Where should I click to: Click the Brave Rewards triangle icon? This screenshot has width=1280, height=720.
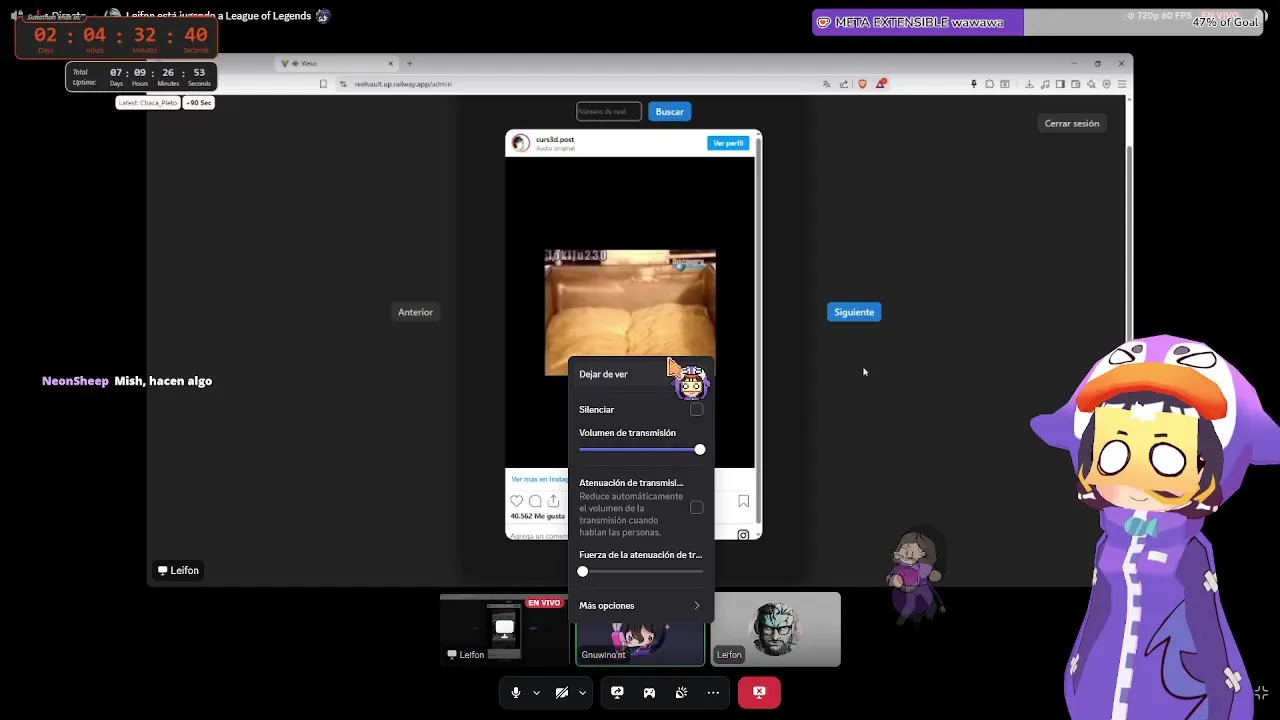[881, 84]
